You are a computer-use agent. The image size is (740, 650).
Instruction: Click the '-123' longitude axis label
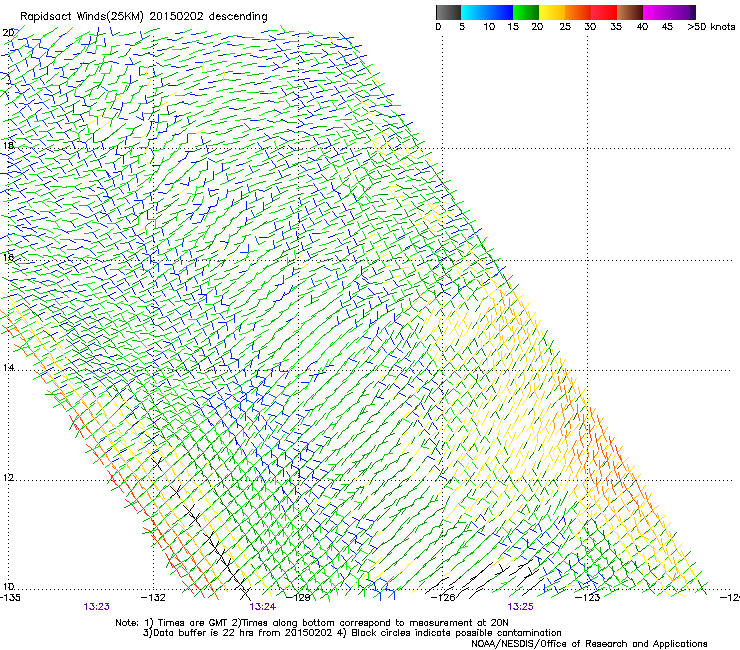(x=588, y=598)
